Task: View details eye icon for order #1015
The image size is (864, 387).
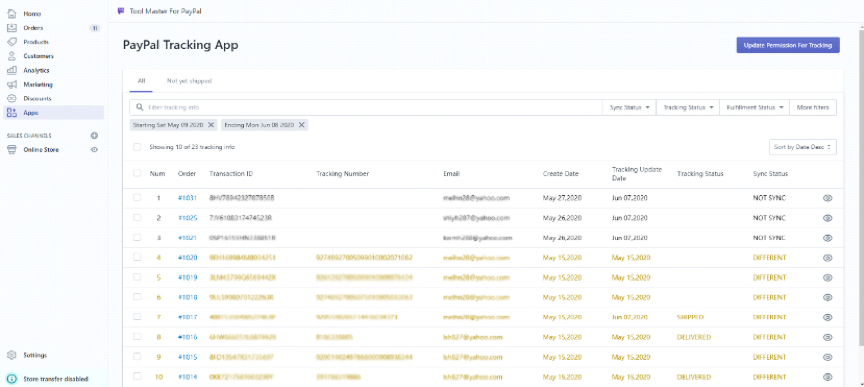Action: [x=827, y=357]
